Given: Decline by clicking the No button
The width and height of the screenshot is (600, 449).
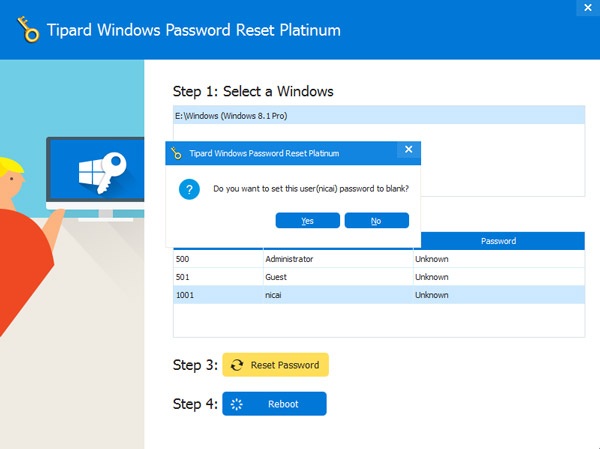Looking at the screenshot, I should [x=377, y=220].
